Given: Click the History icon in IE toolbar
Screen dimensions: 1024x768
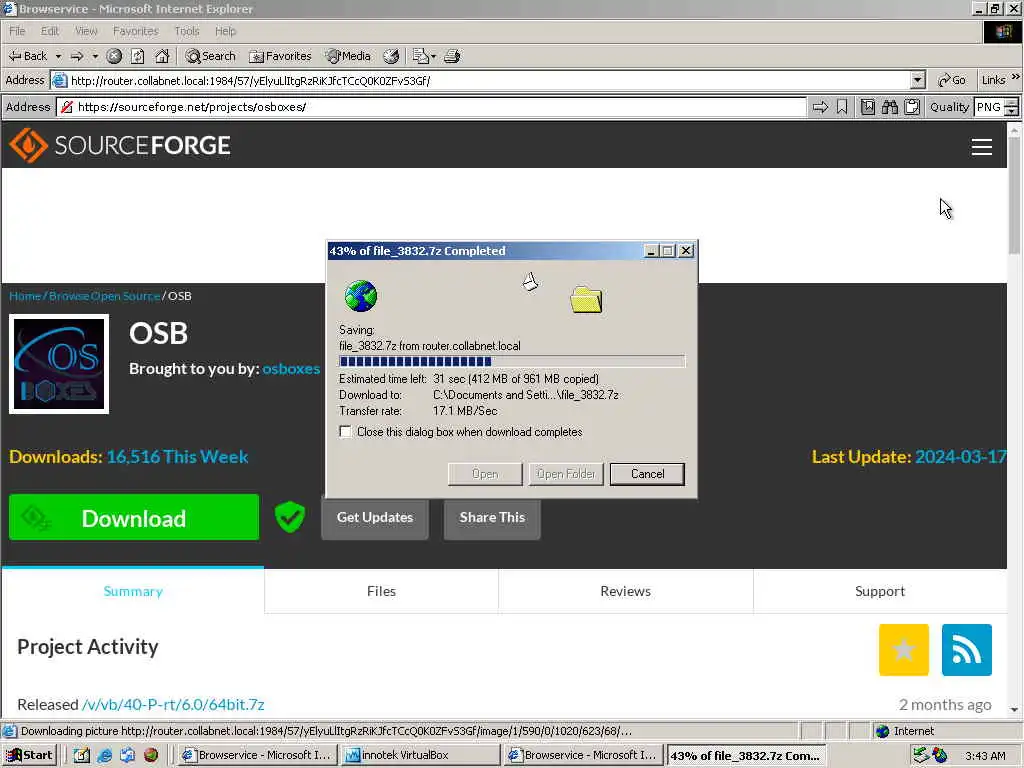Looking at the screenshot, I should click(x=391, y=56).
